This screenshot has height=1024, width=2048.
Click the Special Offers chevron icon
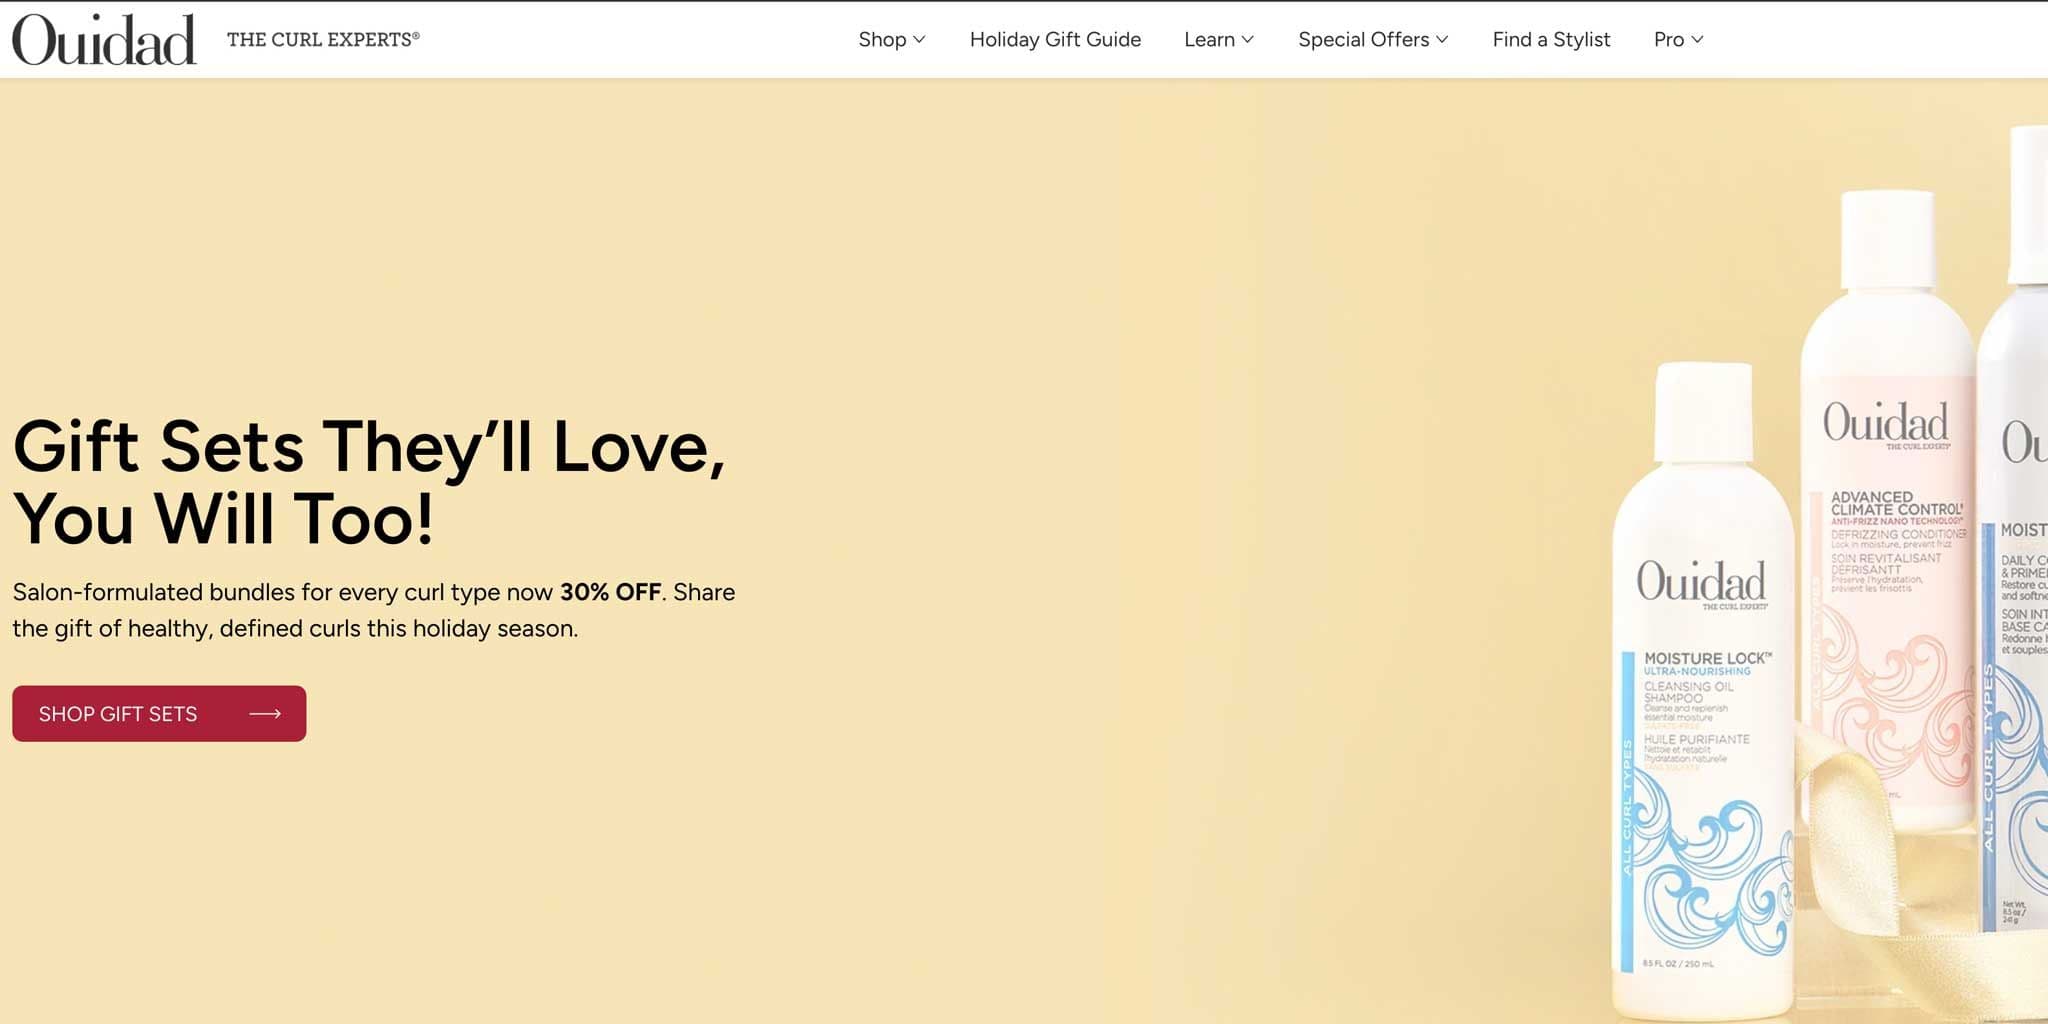coord(1441,40)
